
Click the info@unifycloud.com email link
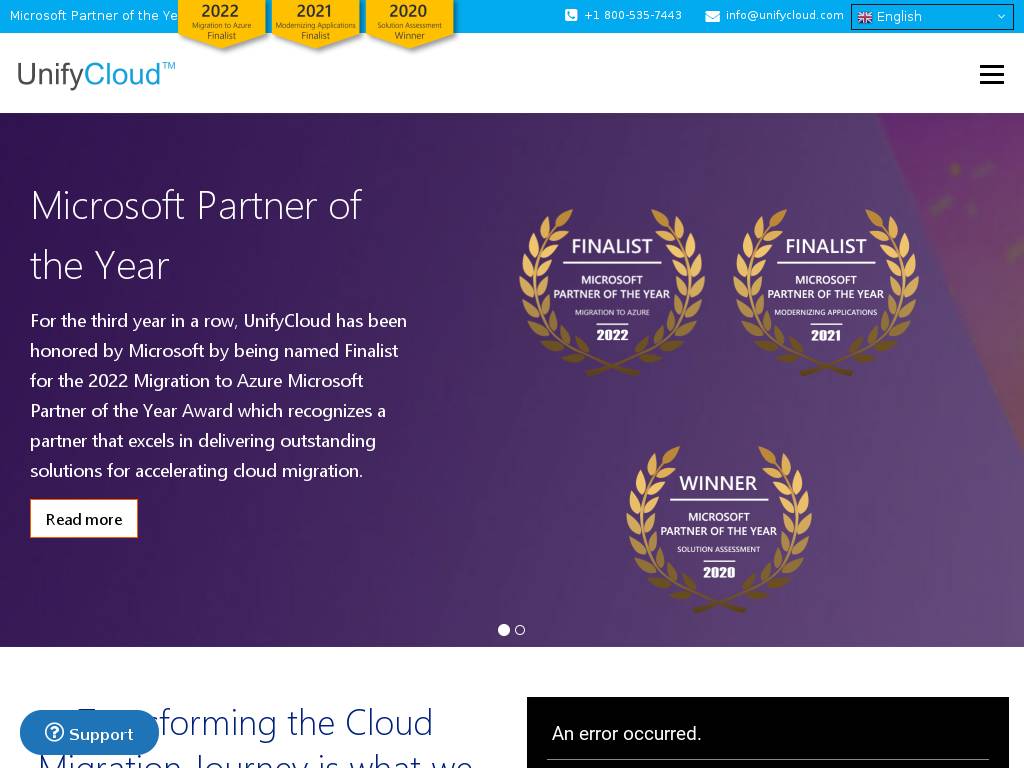coord(784,16)
